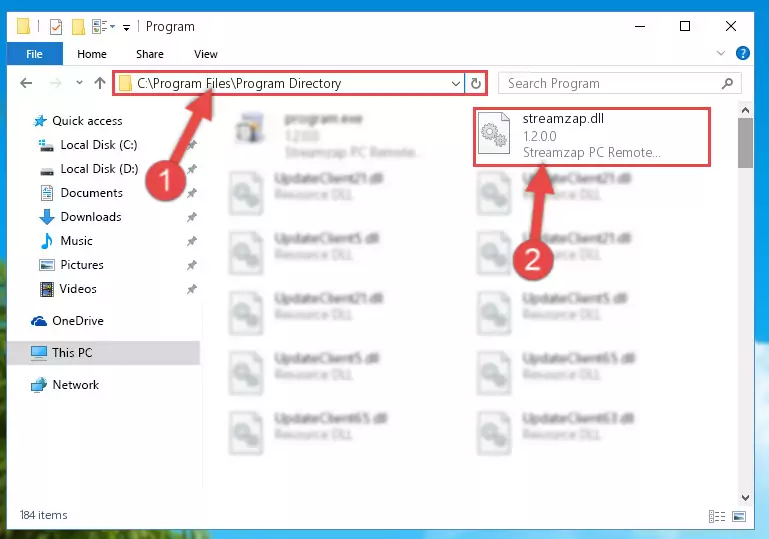
Task: Open Documents in the sidebar
Action: click(x=91, y=193)
